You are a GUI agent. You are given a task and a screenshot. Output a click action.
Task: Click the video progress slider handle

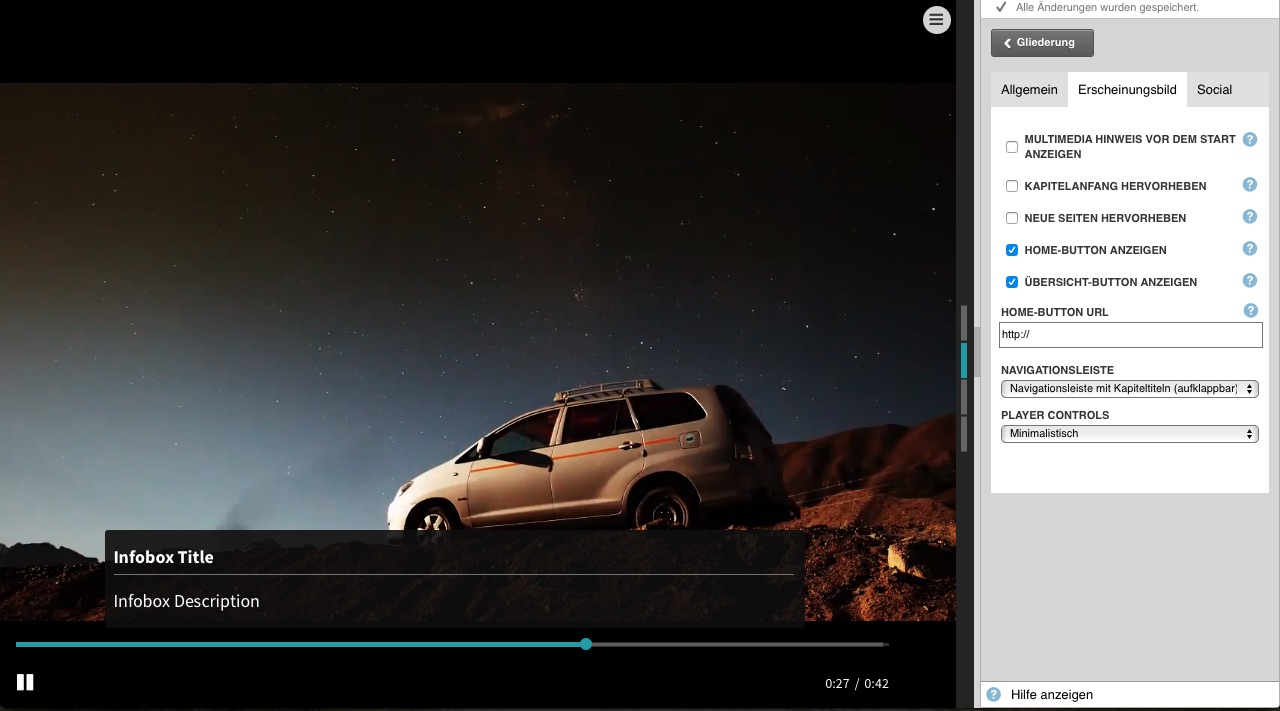[586, 644]
